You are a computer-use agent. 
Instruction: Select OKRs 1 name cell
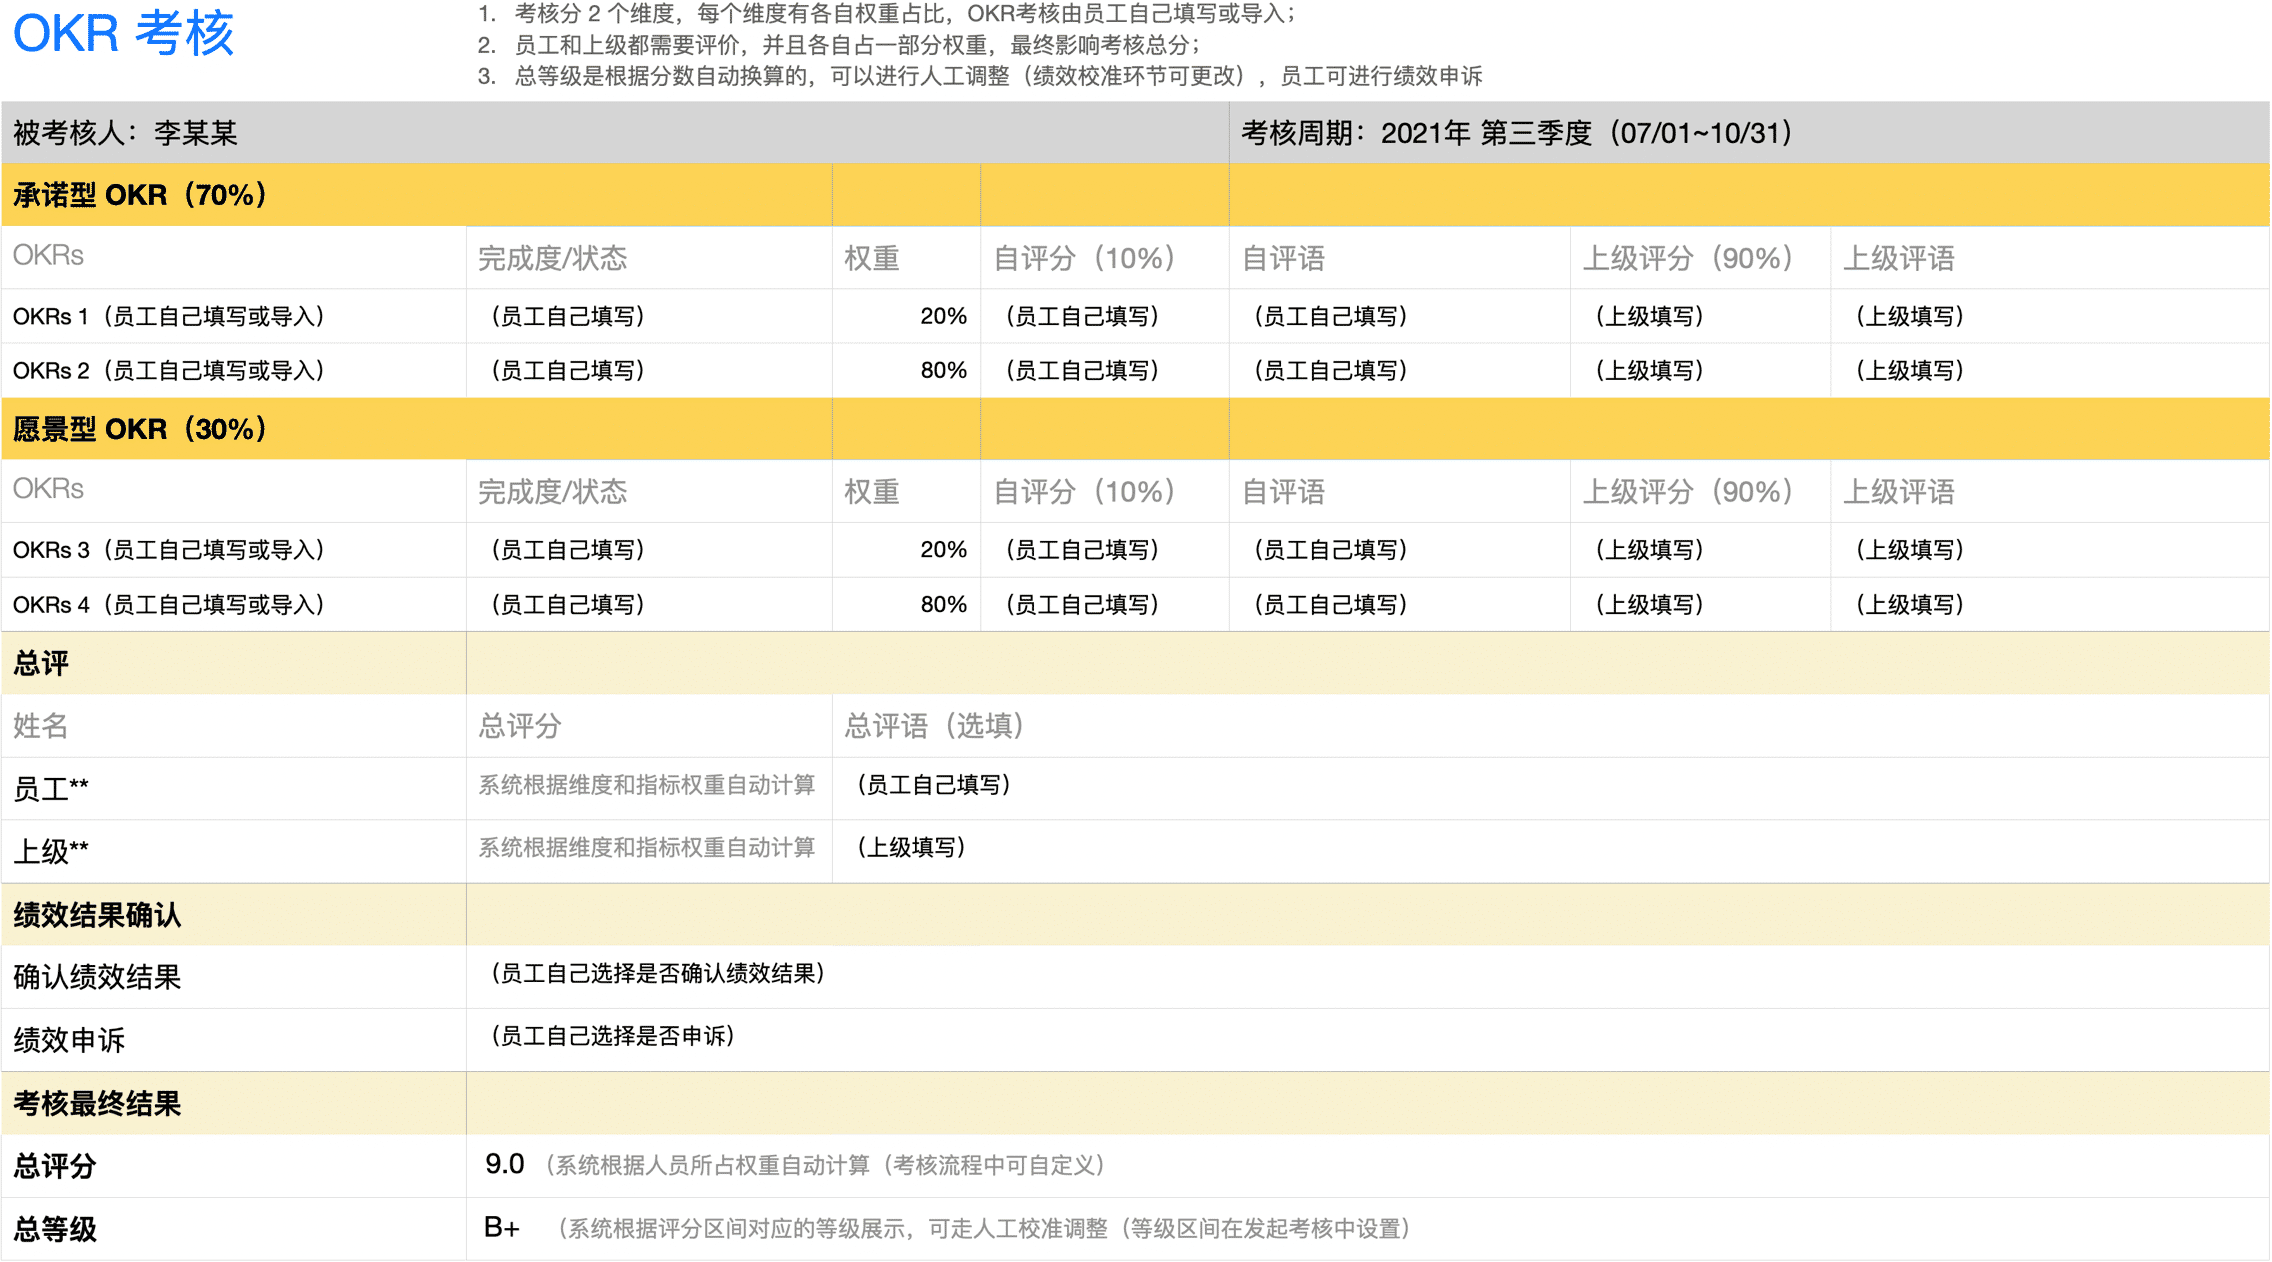[x=234, y=317]
